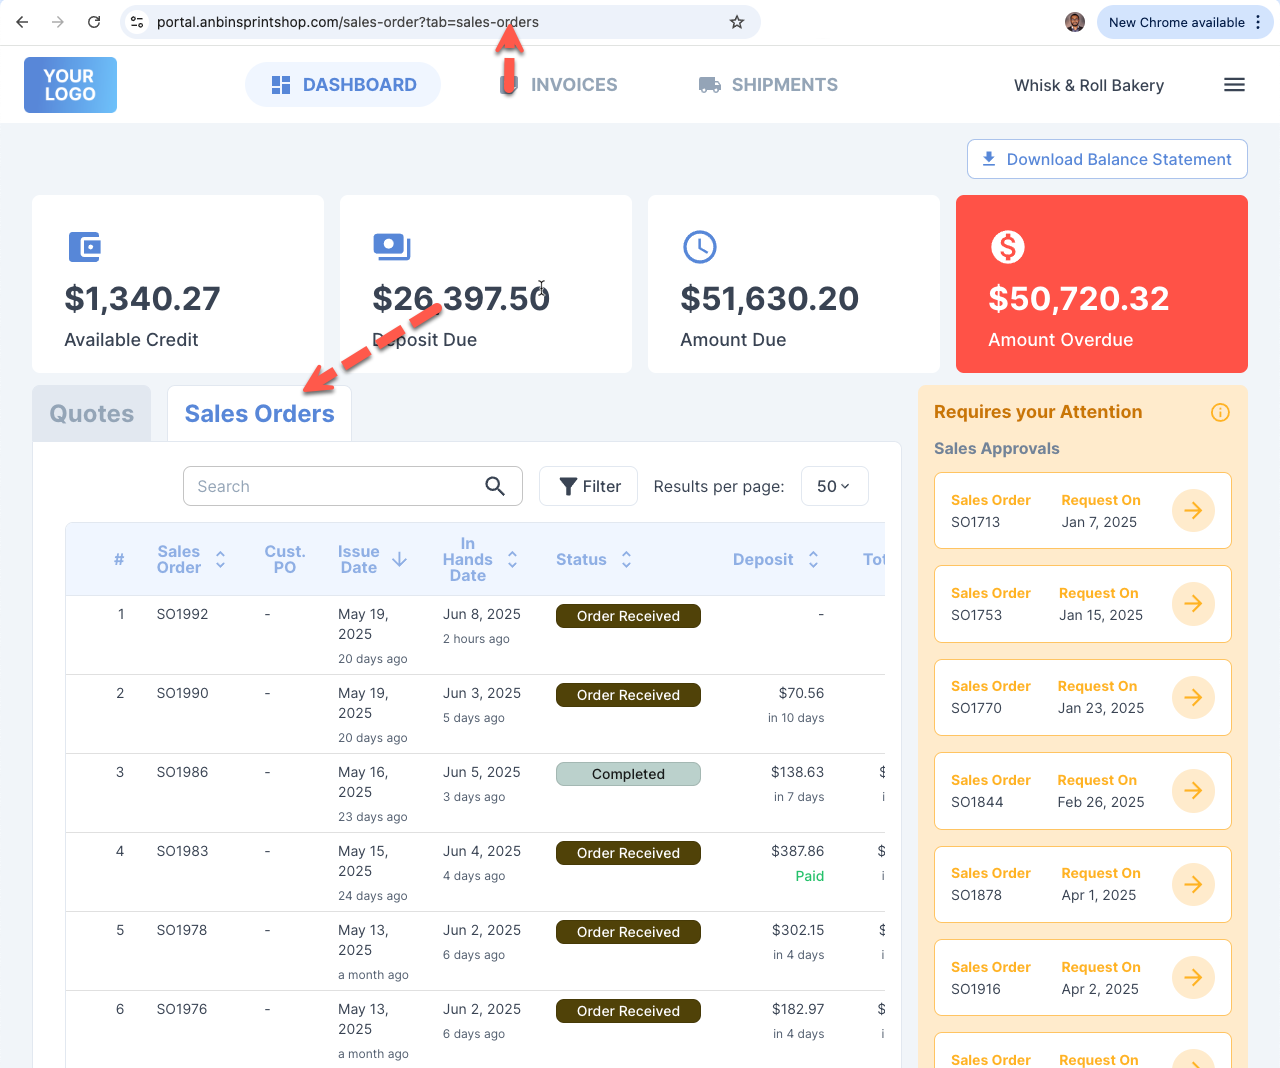Click Download Balance Statement button

tap(1107, 159)
